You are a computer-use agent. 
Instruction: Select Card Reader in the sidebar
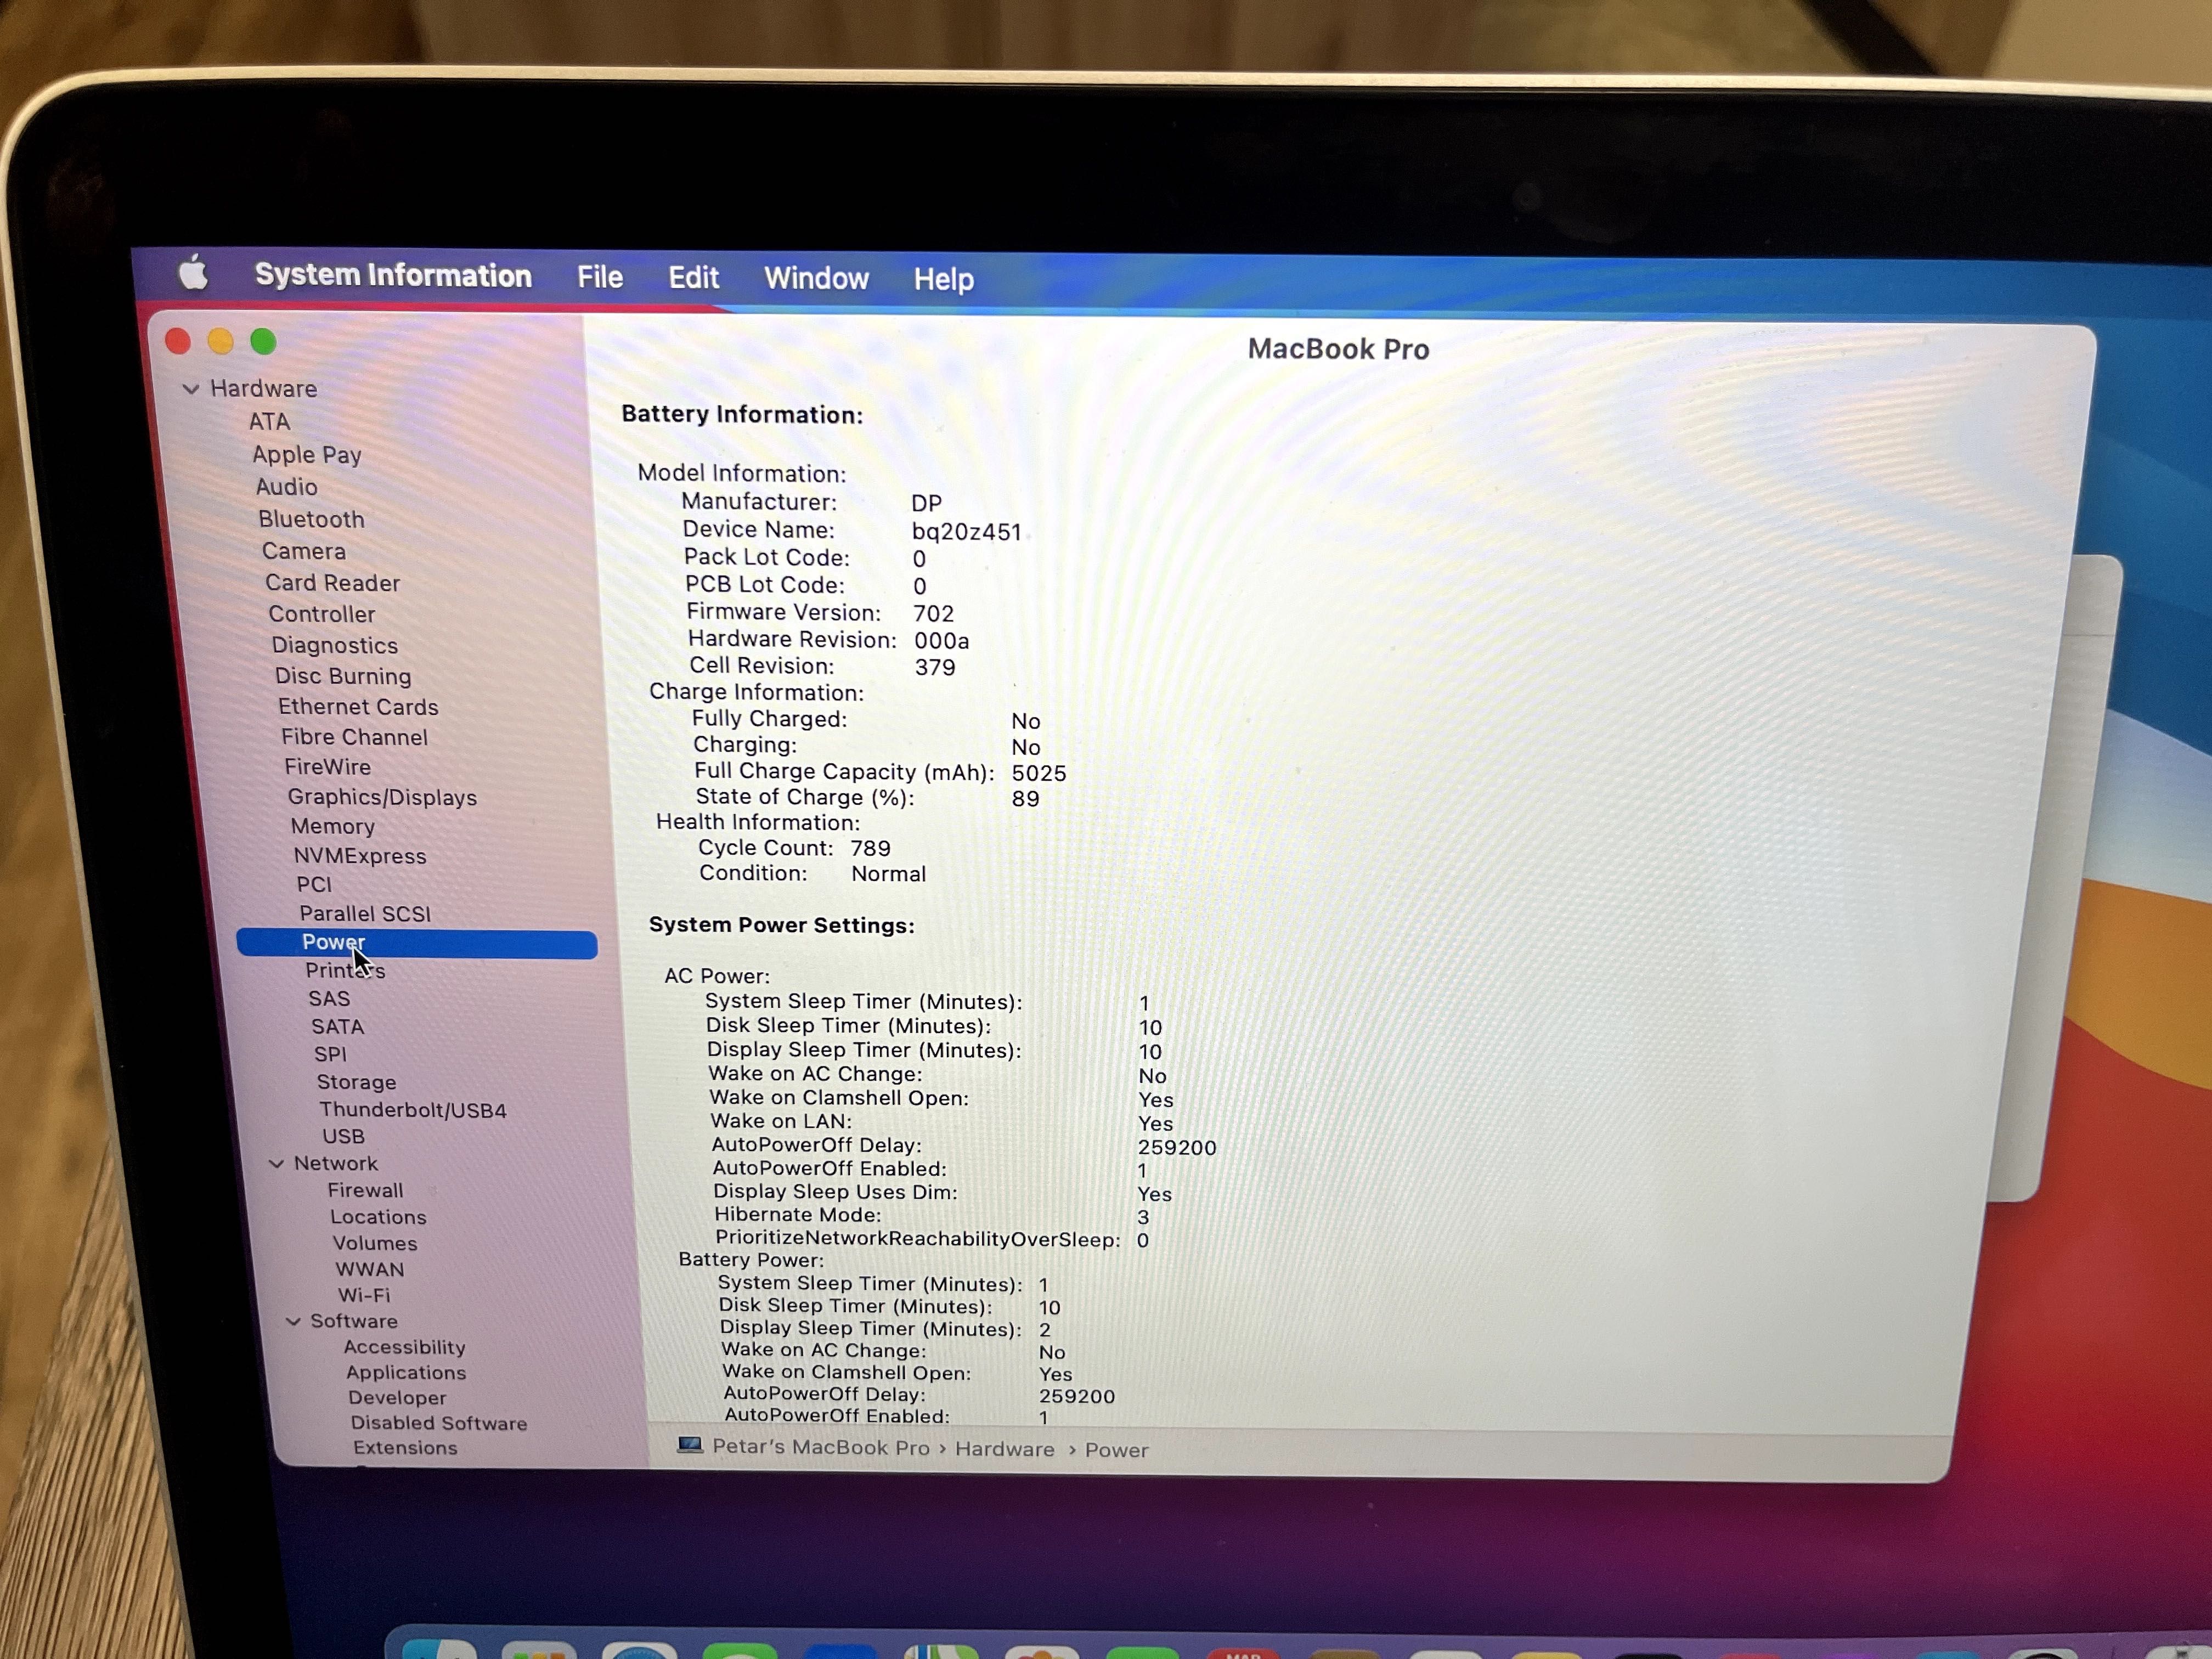(x=332, y=583)
